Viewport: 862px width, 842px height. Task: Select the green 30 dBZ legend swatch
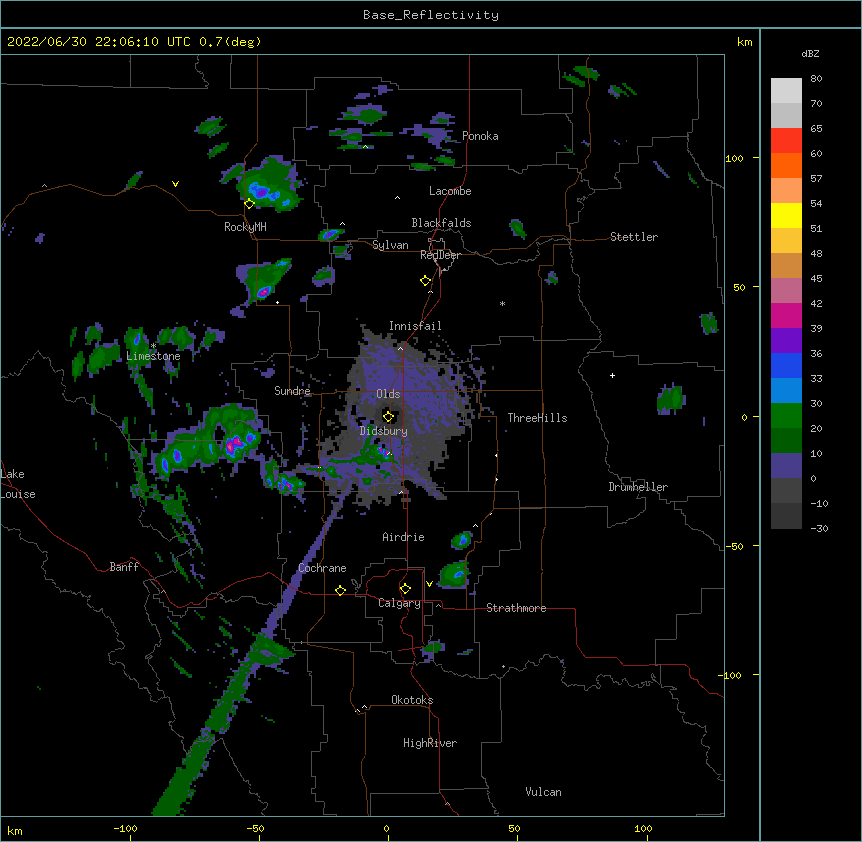tap(786, 416)
